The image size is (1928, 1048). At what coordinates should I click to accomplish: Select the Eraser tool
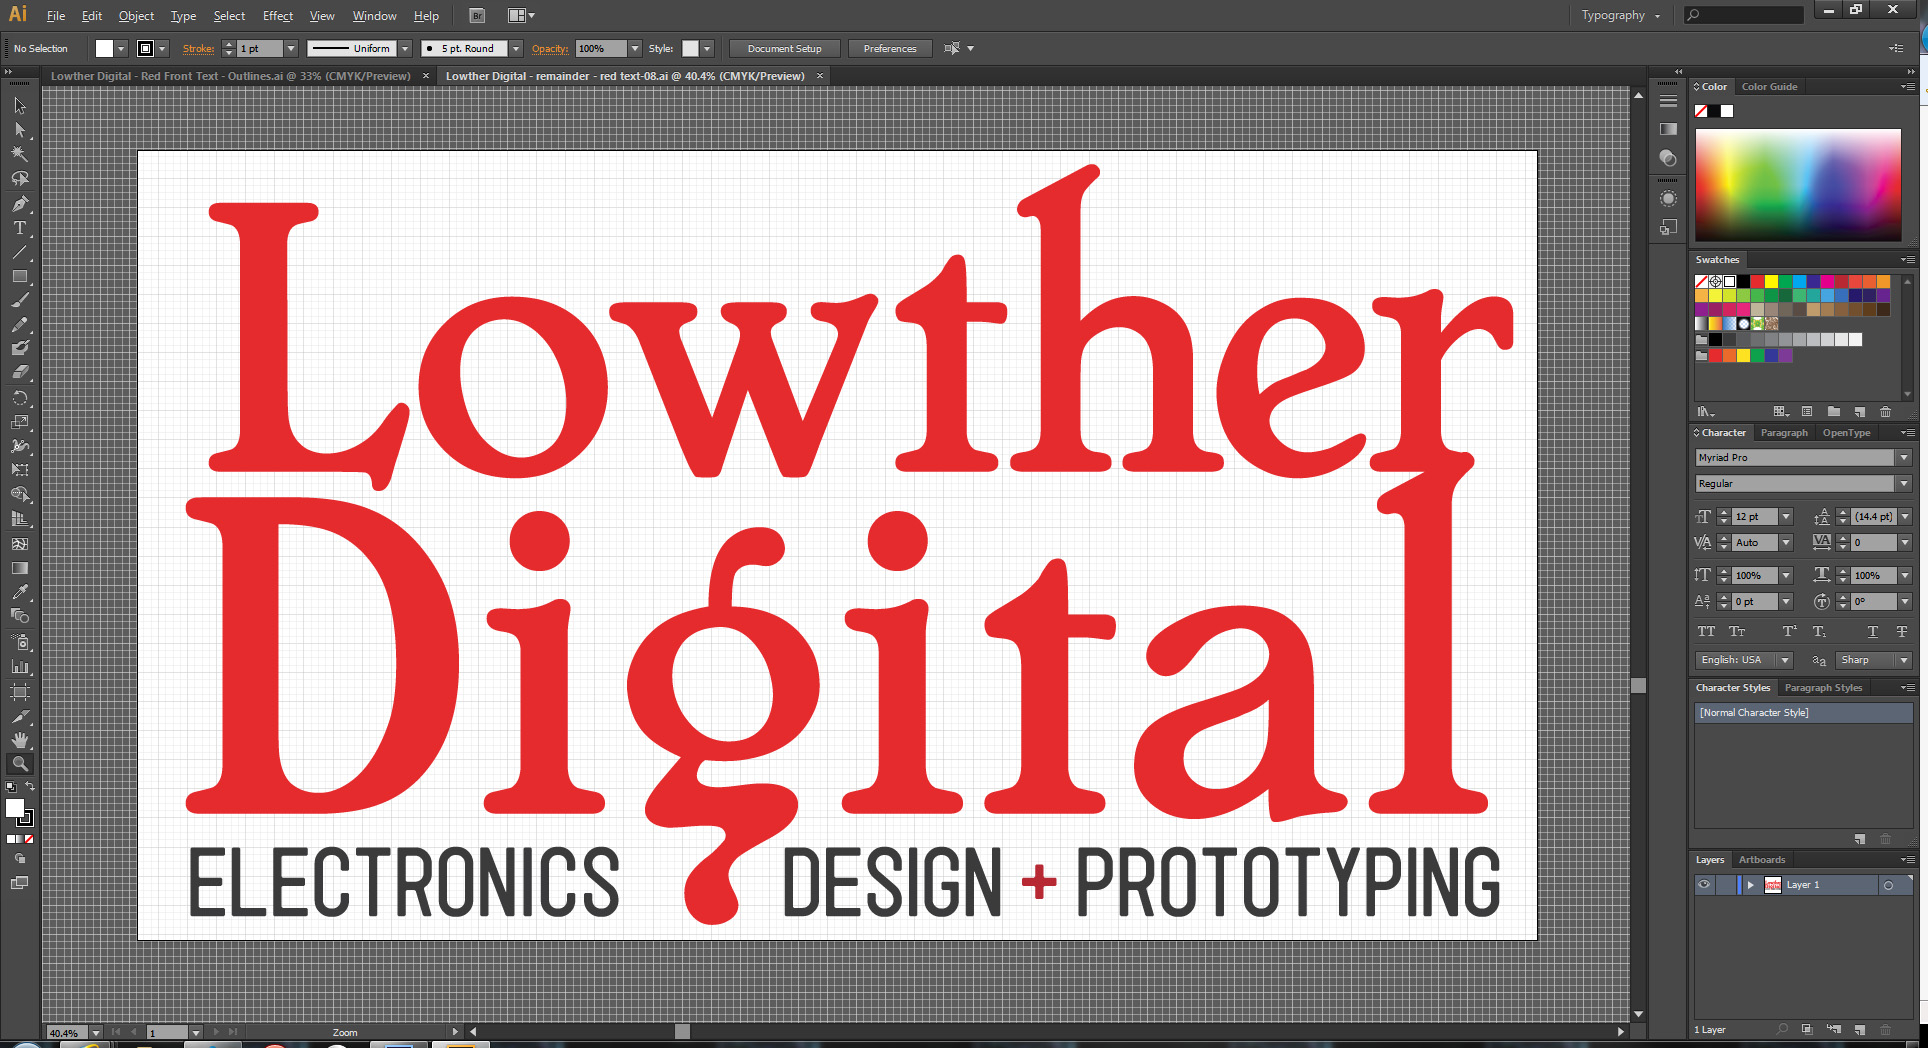click(20, 373)
